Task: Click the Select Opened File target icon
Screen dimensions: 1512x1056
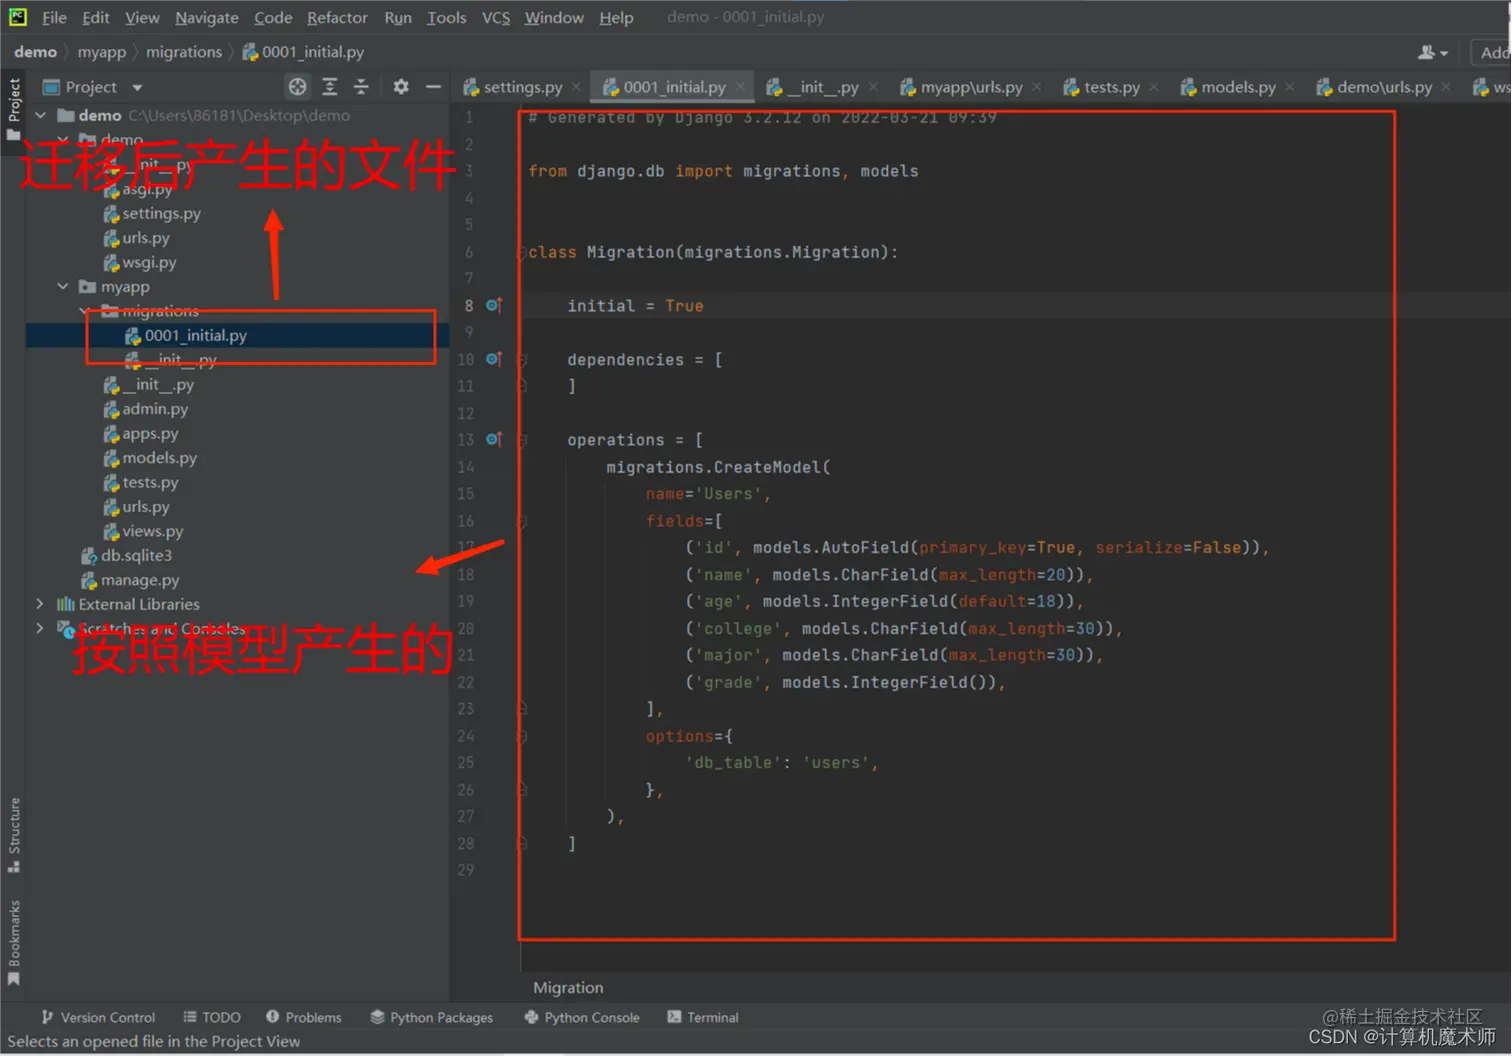Action: [x=297, y=87]
